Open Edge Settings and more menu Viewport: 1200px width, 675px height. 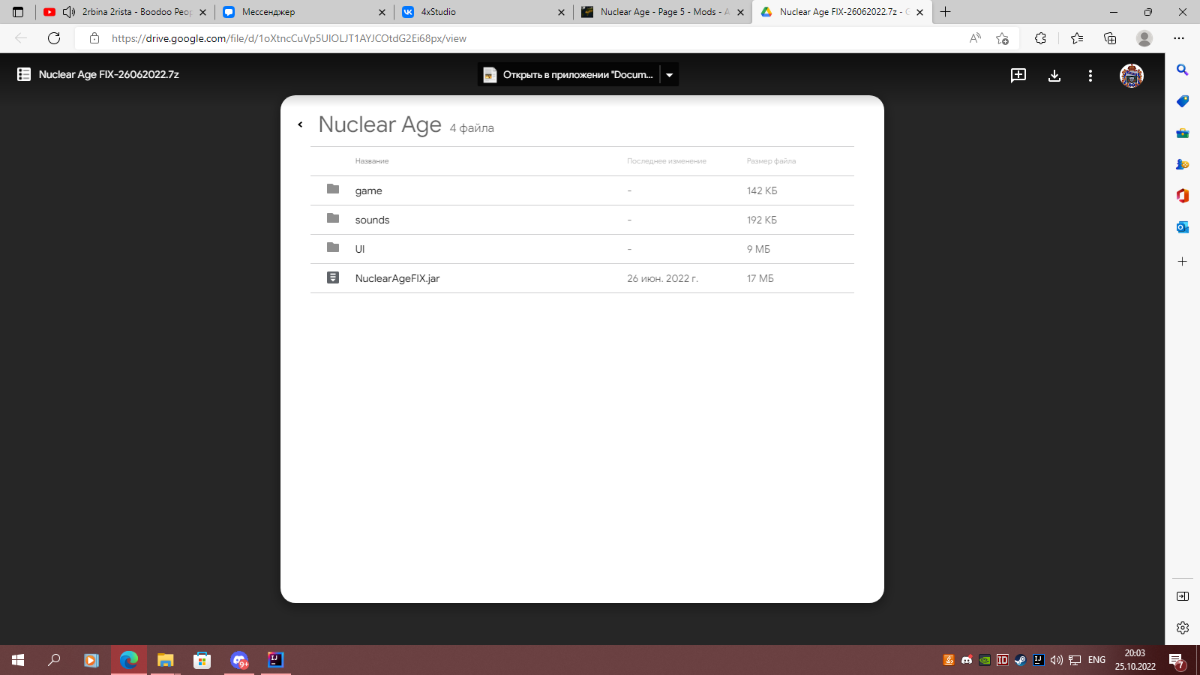tap(1178, 38)
